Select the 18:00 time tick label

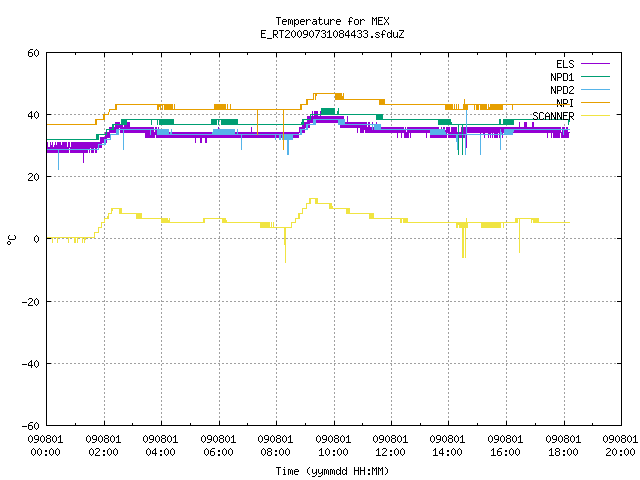click(564, 452)
